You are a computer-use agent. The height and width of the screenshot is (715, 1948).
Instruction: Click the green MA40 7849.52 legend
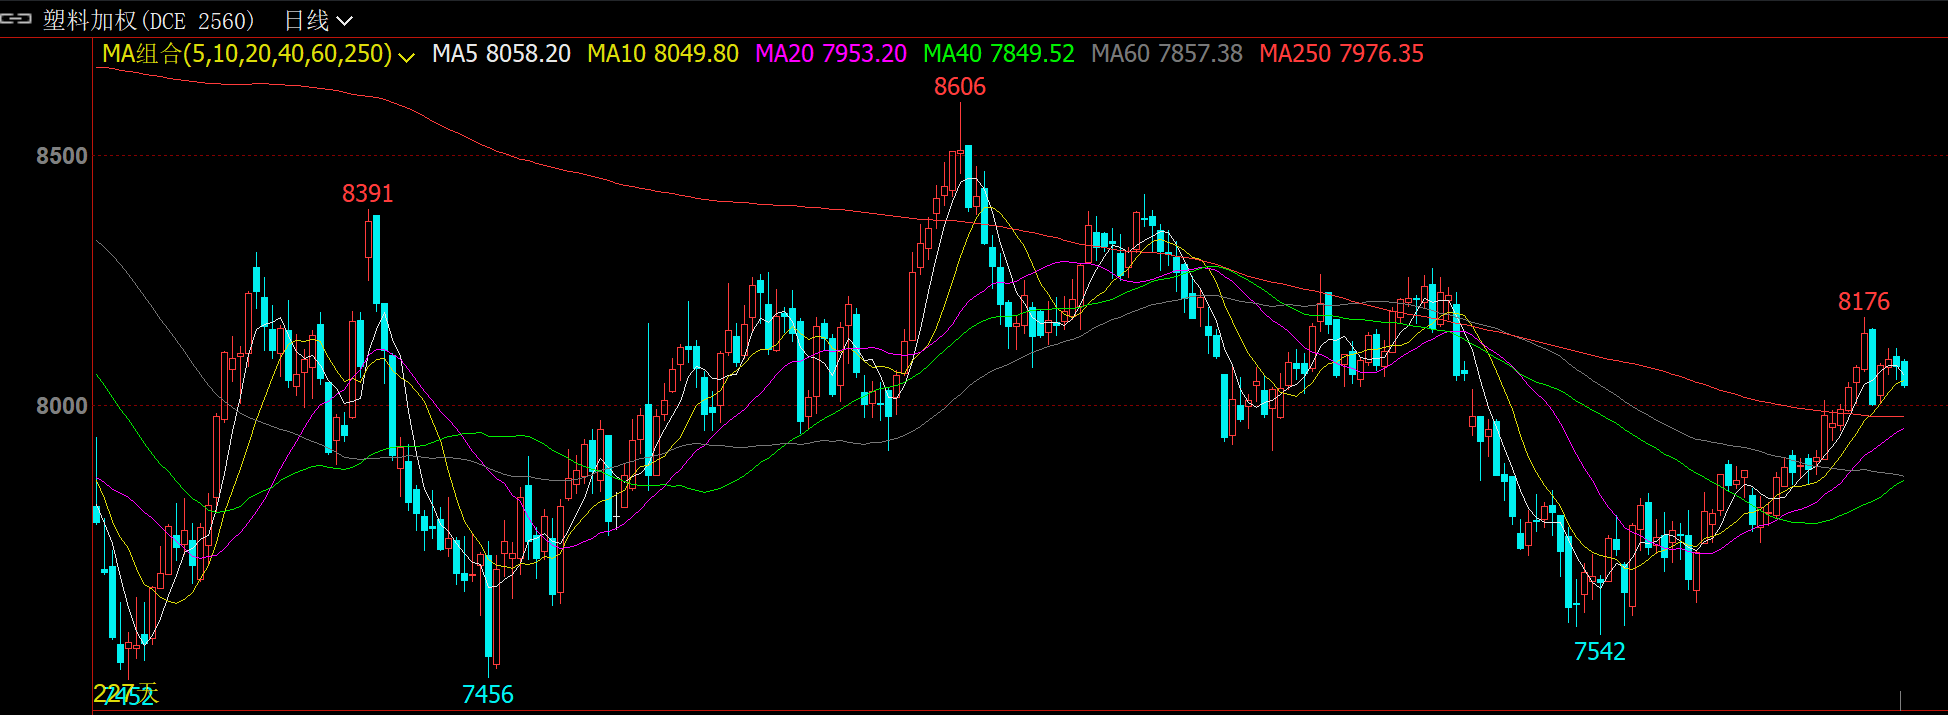[x=998, y=54]
